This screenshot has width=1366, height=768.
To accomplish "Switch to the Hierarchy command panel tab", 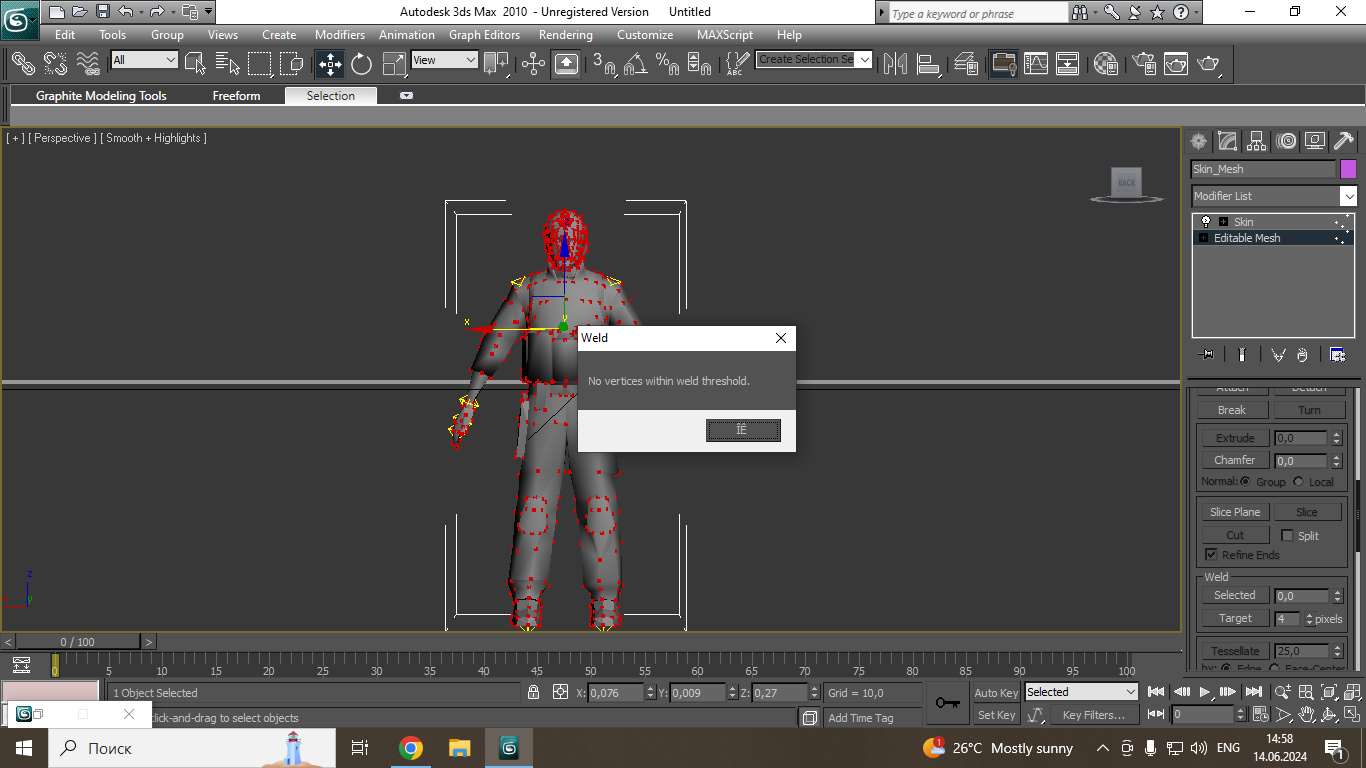I will click(1257, 141).
